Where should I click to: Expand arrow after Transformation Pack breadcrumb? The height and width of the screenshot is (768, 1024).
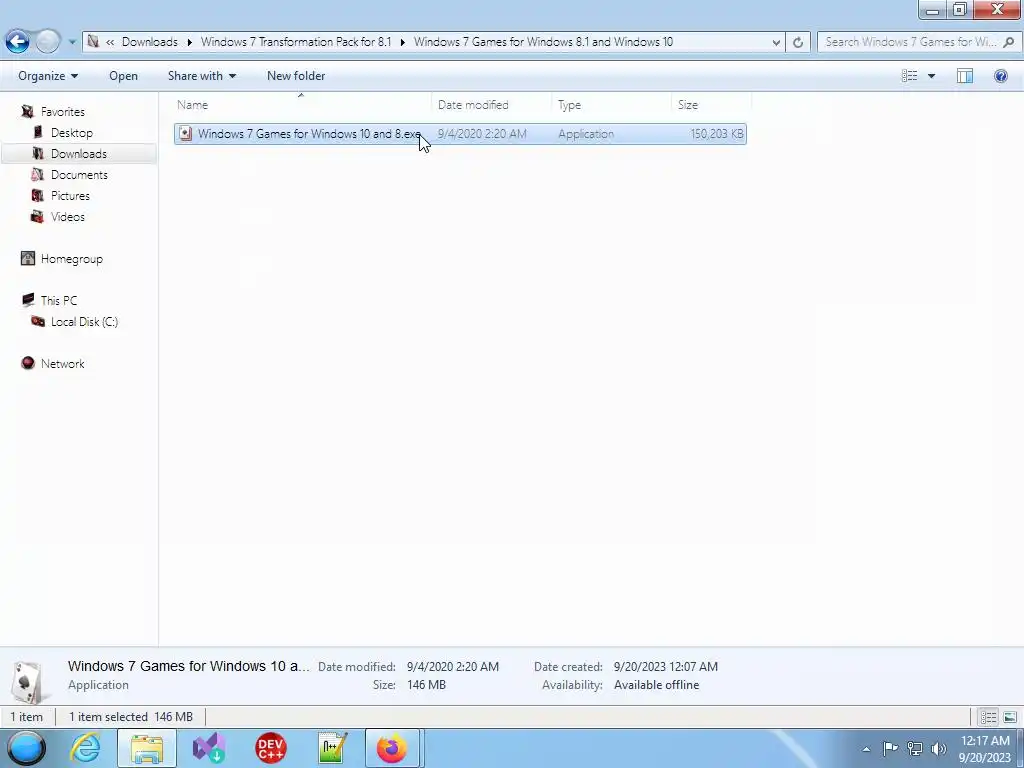[x=402, y=42]
